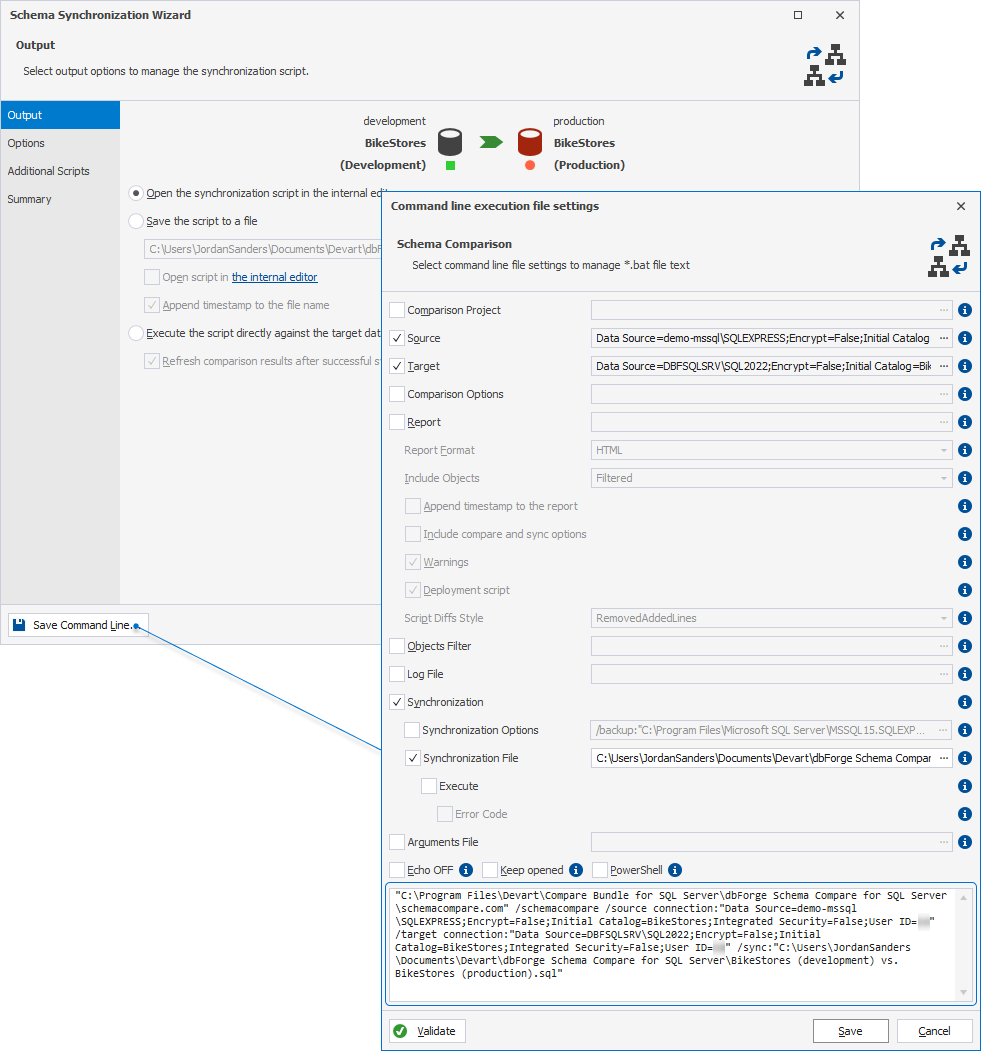The height and width of the screenshot is (1051, 1000).
Task: Click info icon for Error Code row
Action: [x=964, y=814]
